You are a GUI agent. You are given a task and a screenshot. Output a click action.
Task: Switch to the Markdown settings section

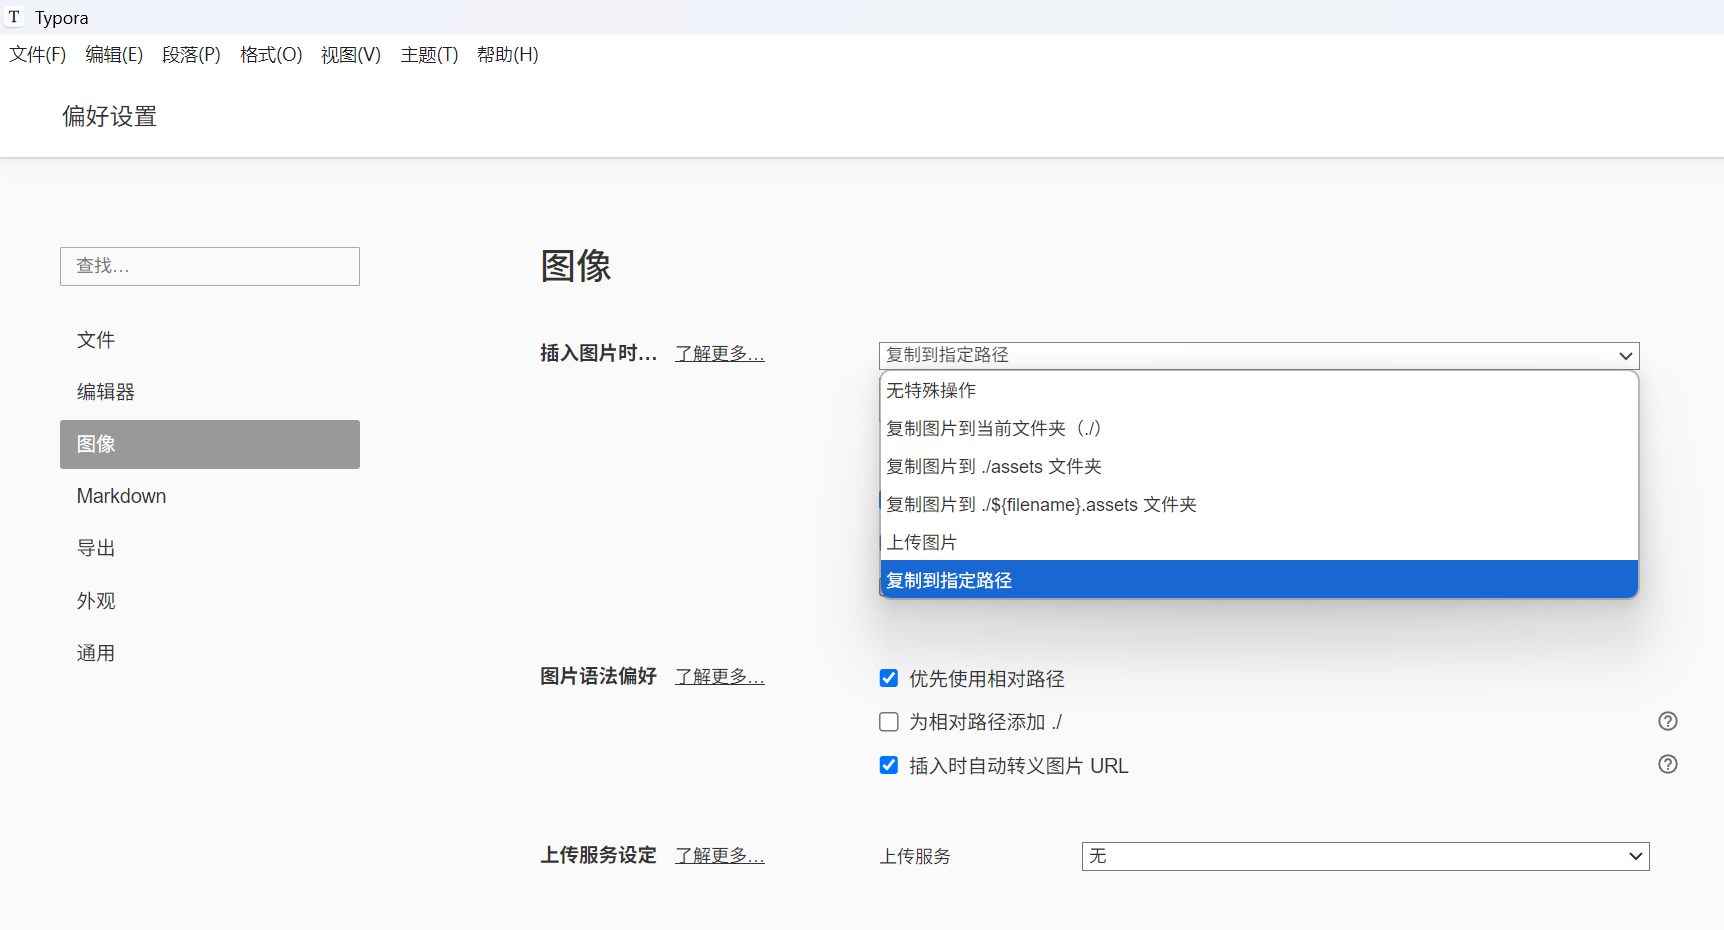(121, 496)
